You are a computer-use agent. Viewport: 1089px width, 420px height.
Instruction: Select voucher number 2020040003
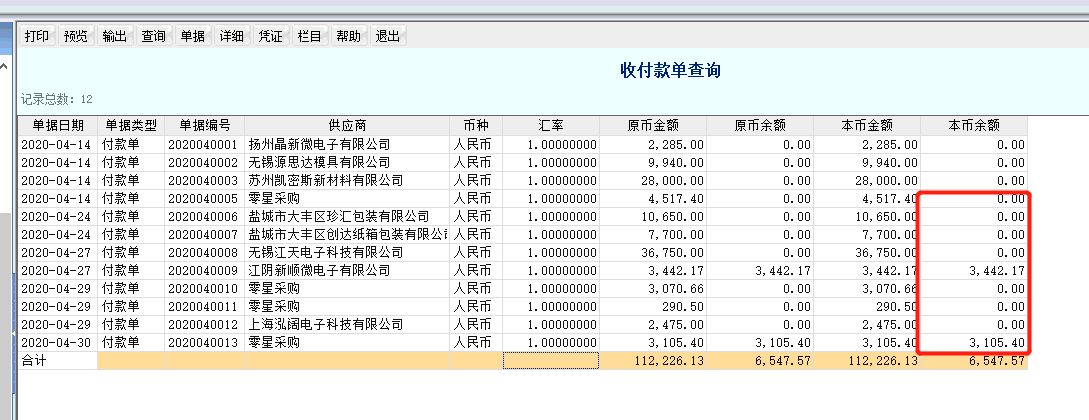click(x=205, y=180)
